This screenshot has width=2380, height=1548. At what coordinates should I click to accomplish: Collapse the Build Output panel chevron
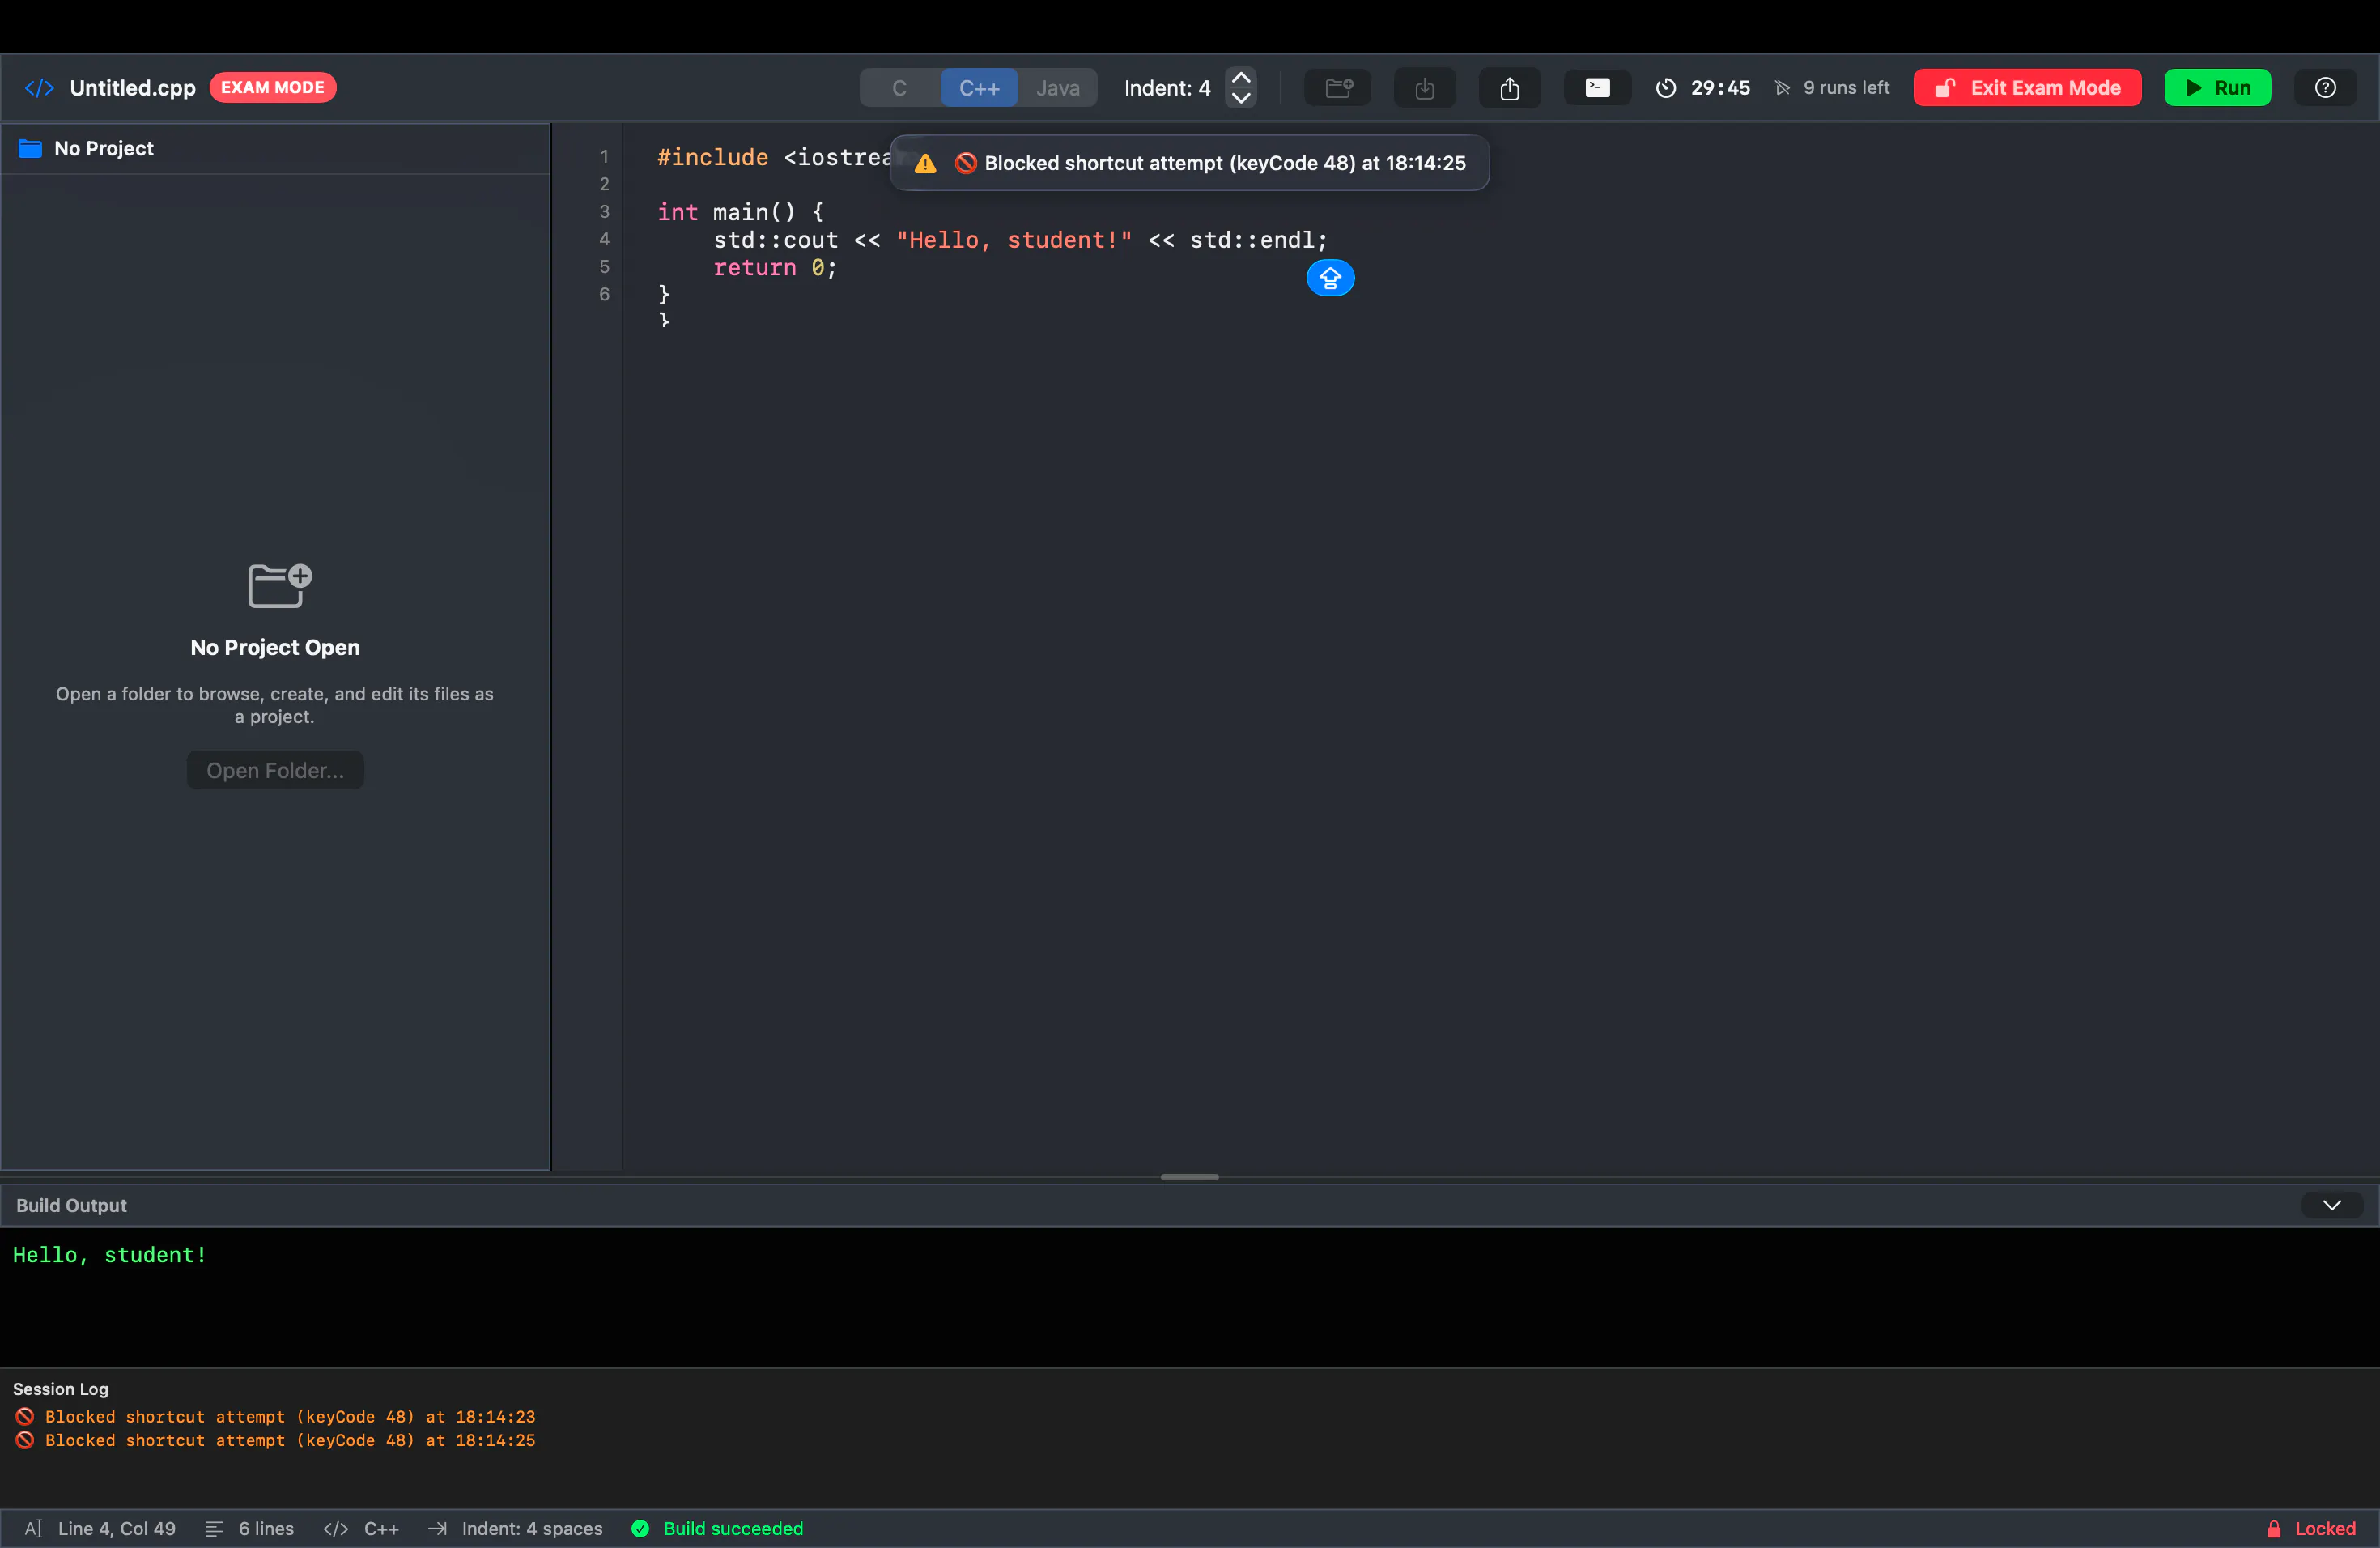tap(2331, 1205)
